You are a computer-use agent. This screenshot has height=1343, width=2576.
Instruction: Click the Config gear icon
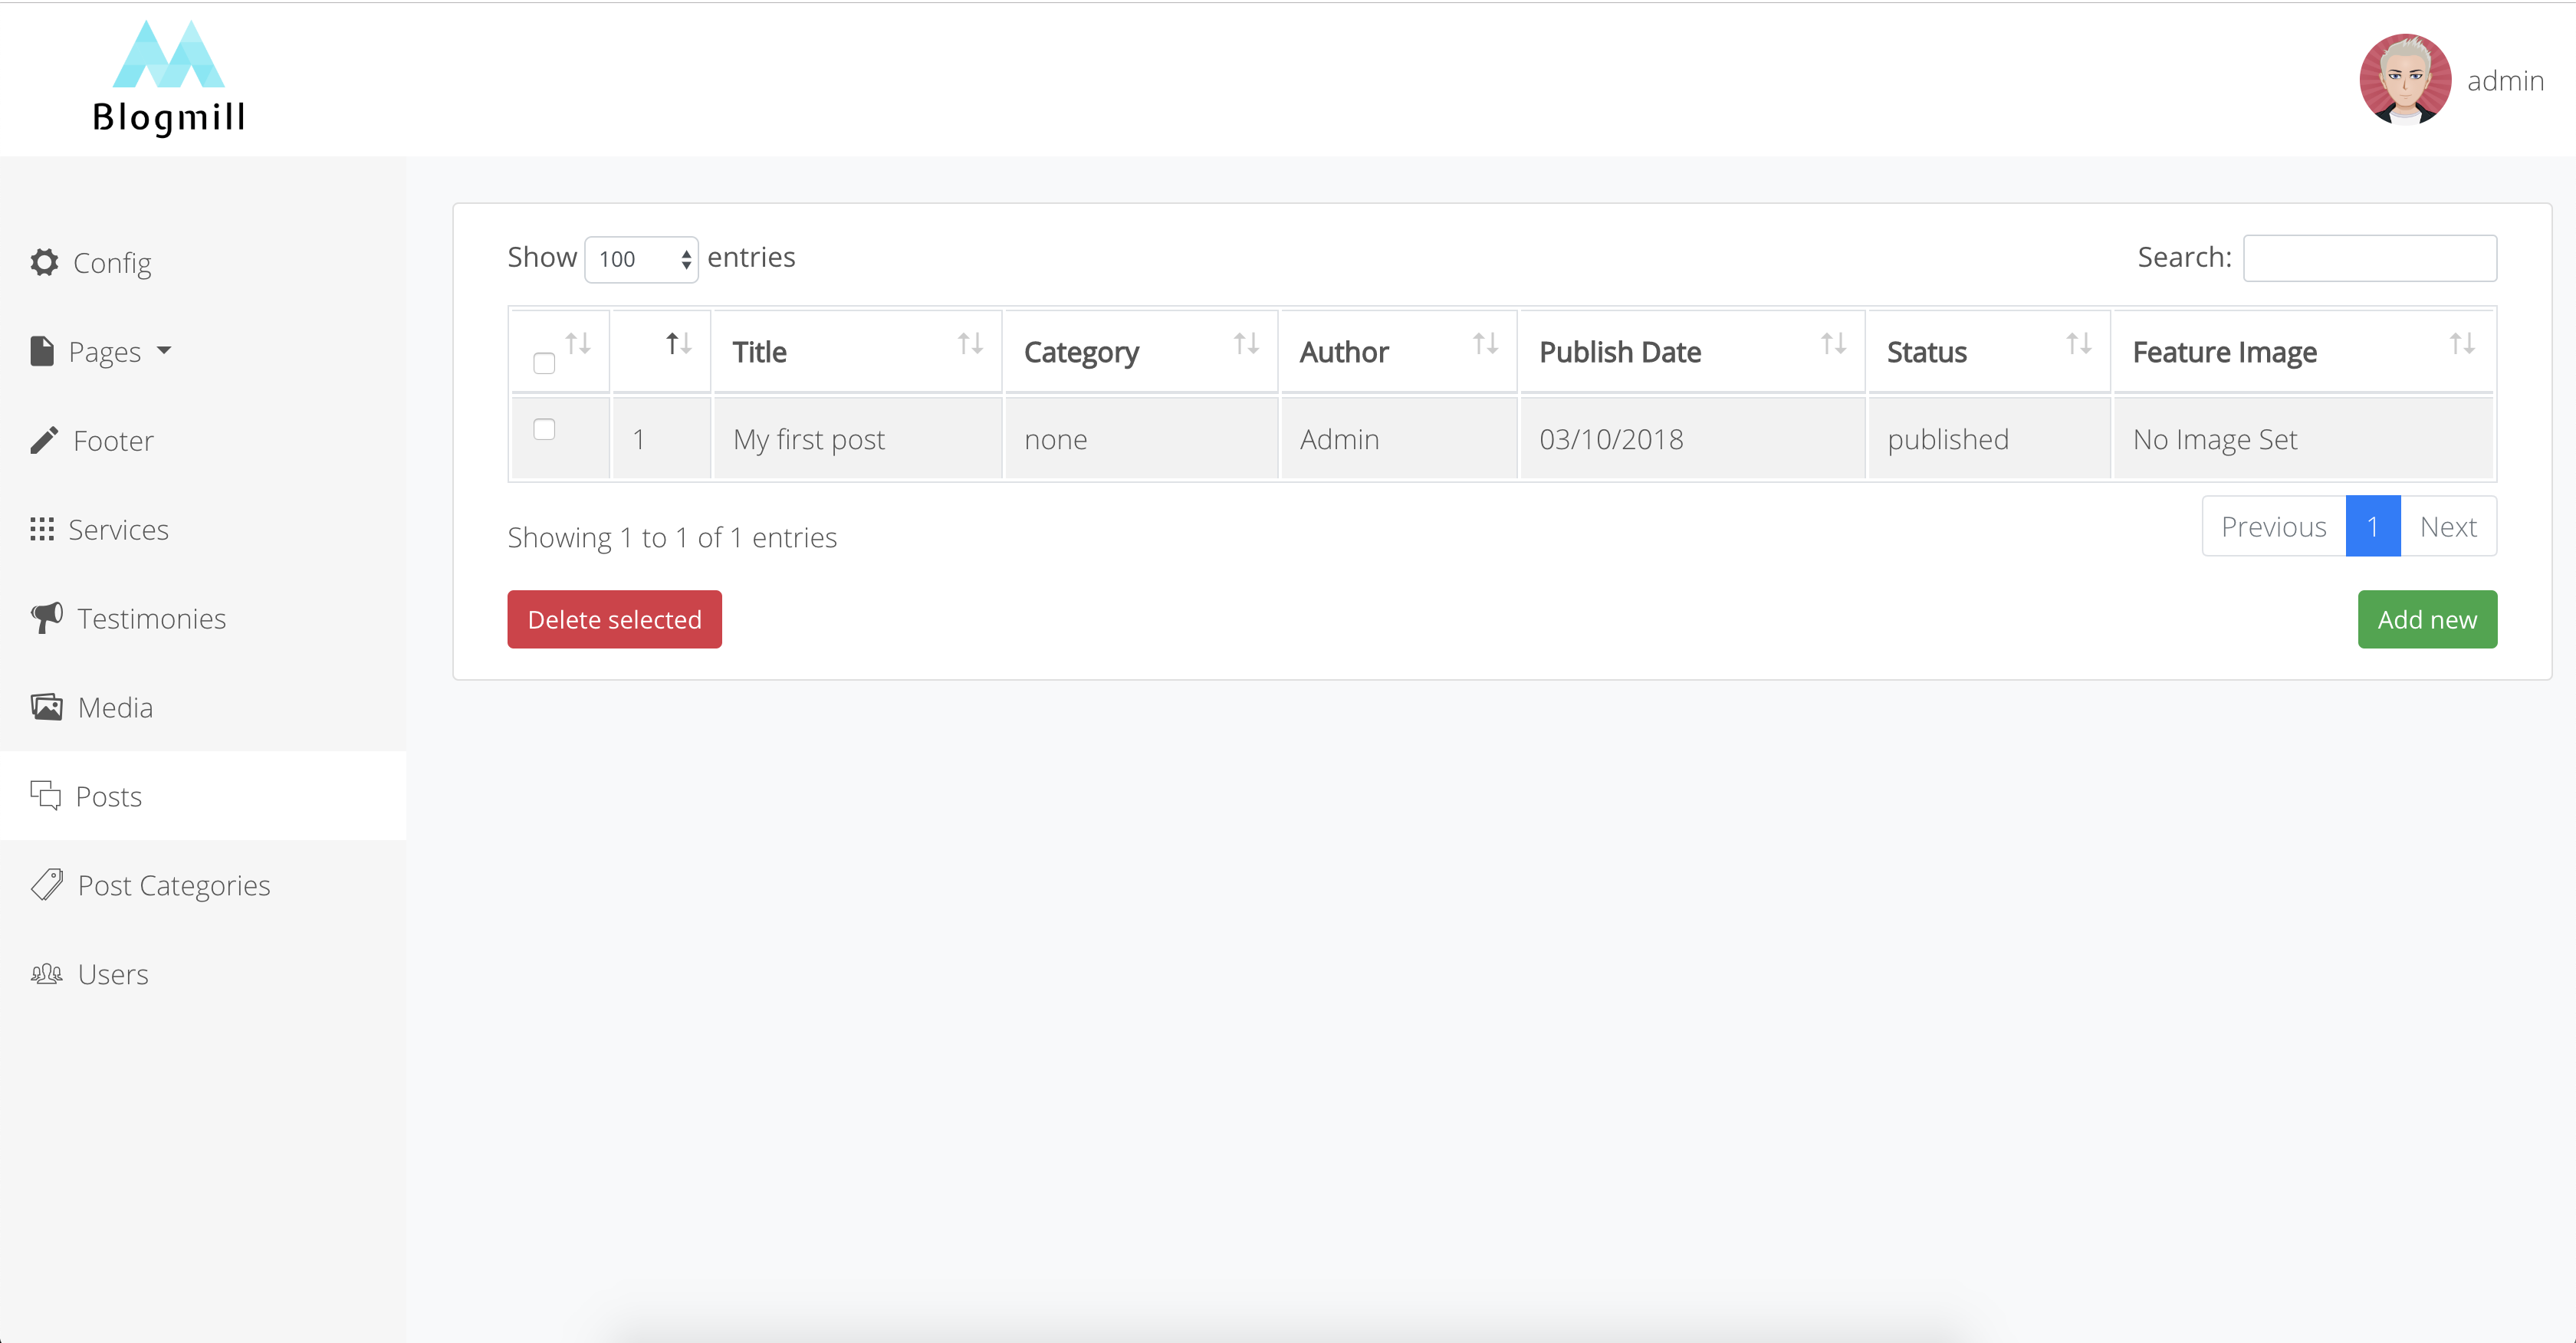click(44, 262)
